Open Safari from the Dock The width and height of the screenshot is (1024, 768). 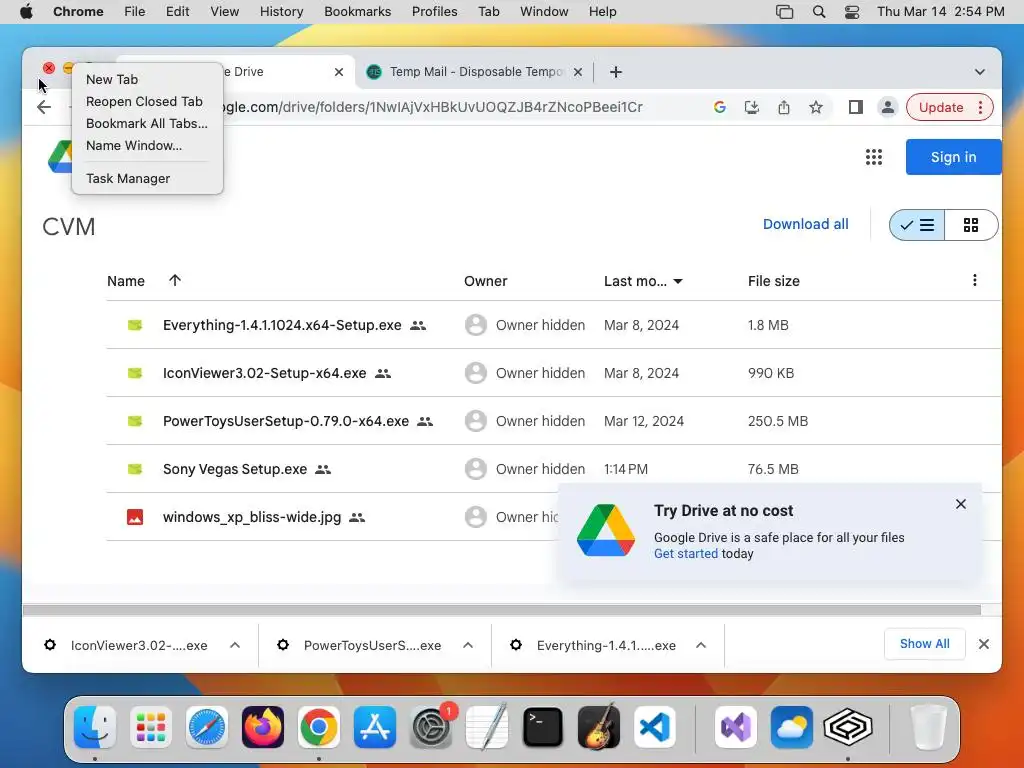(207, 727)
